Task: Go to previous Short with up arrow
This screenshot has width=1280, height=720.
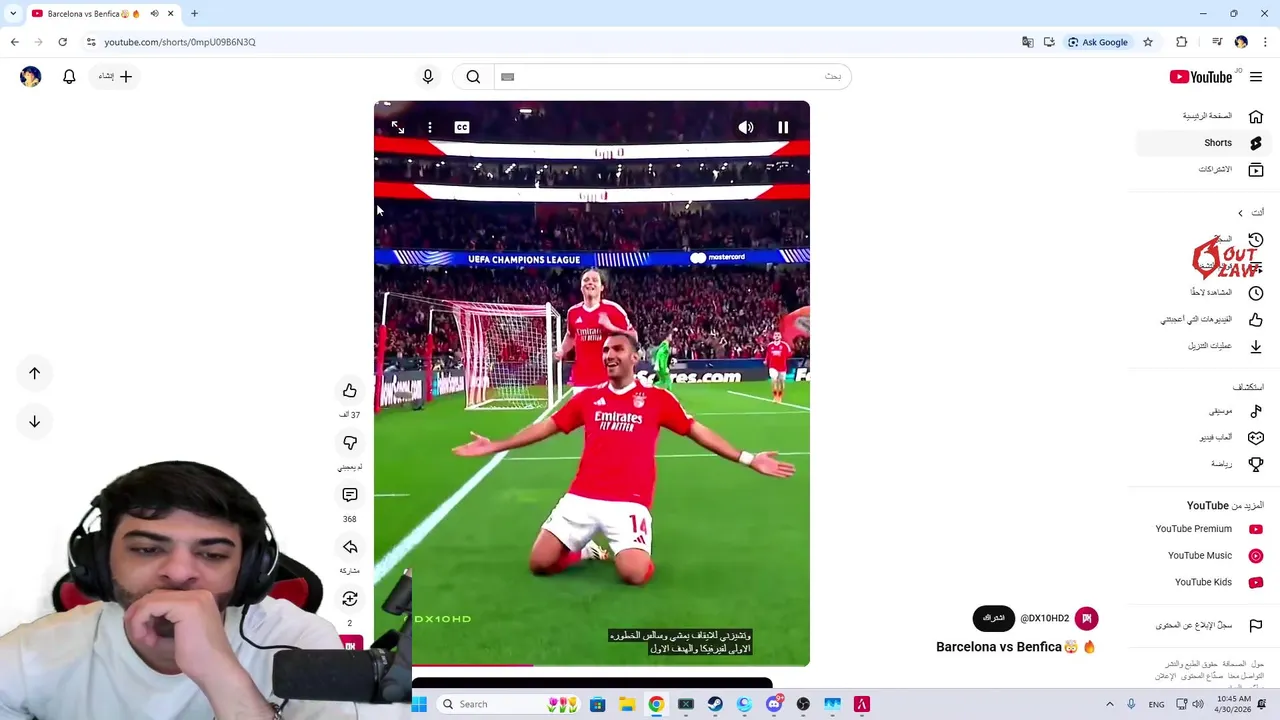Action: coord(34,373)
